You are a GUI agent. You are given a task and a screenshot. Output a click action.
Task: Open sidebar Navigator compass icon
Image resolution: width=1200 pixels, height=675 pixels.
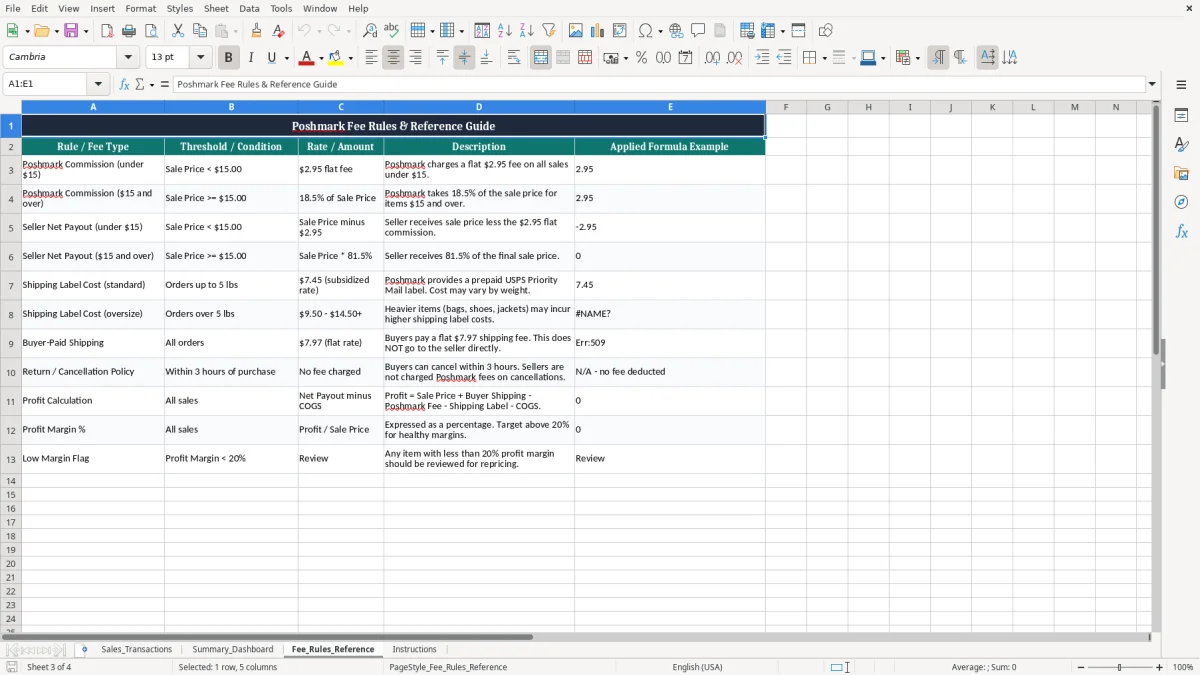point(1181,202)
